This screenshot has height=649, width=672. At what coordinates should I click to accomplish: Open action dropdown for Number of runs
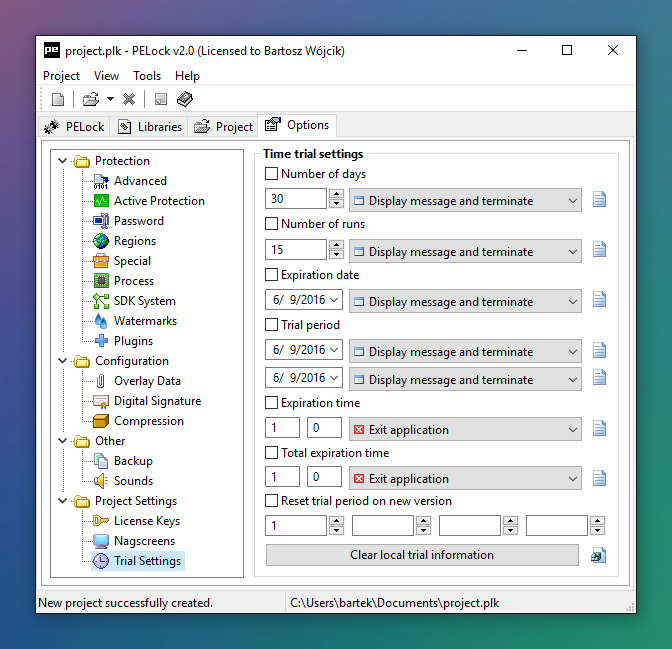(x=465, y=252)
